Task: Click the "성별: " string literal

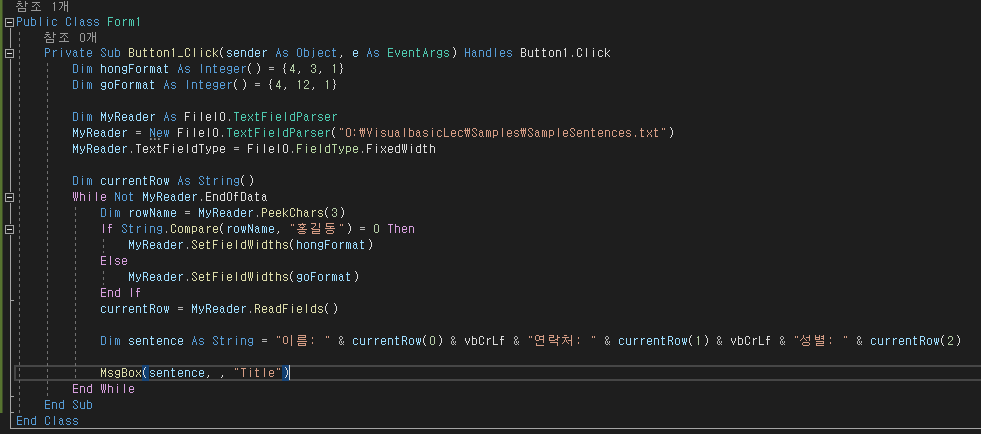Action: (821, 341)
